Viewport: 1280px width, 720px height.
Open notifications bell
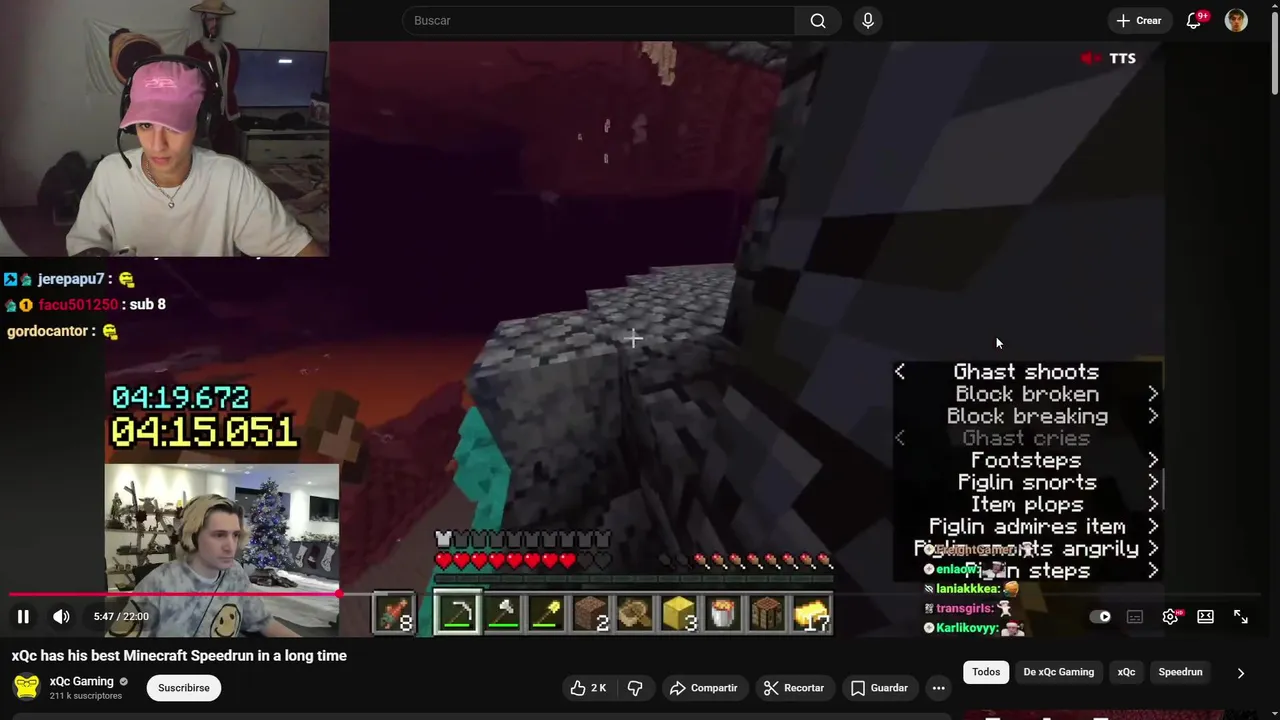1194,21
